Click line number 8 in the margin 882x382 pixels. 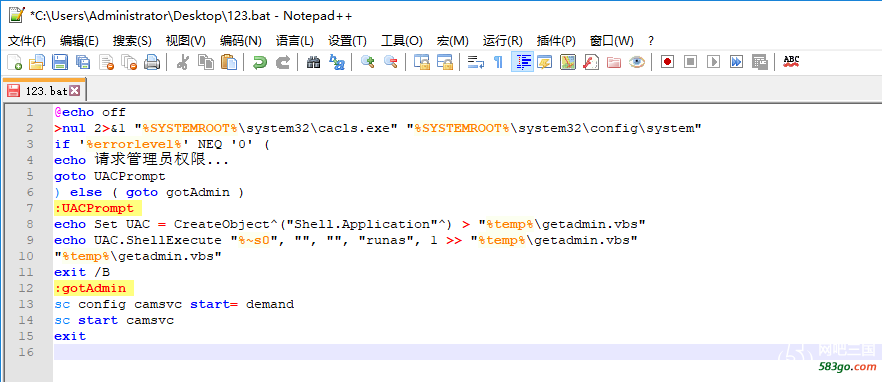pyautogui.click(x=29, y=224)
